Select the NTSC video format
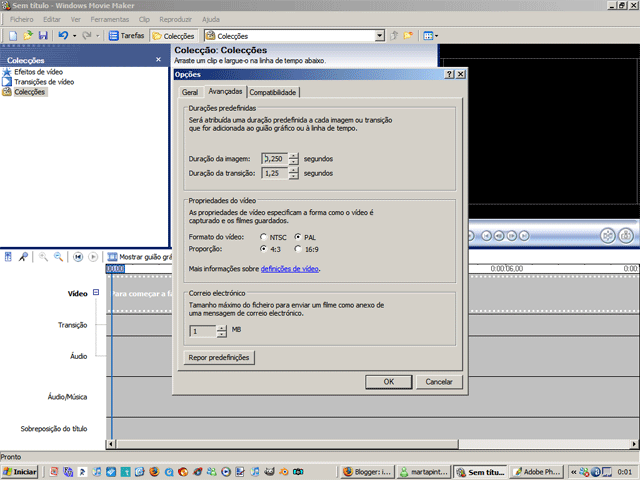The height and width of the screenshot is (480, 640). tap(263, 237)
